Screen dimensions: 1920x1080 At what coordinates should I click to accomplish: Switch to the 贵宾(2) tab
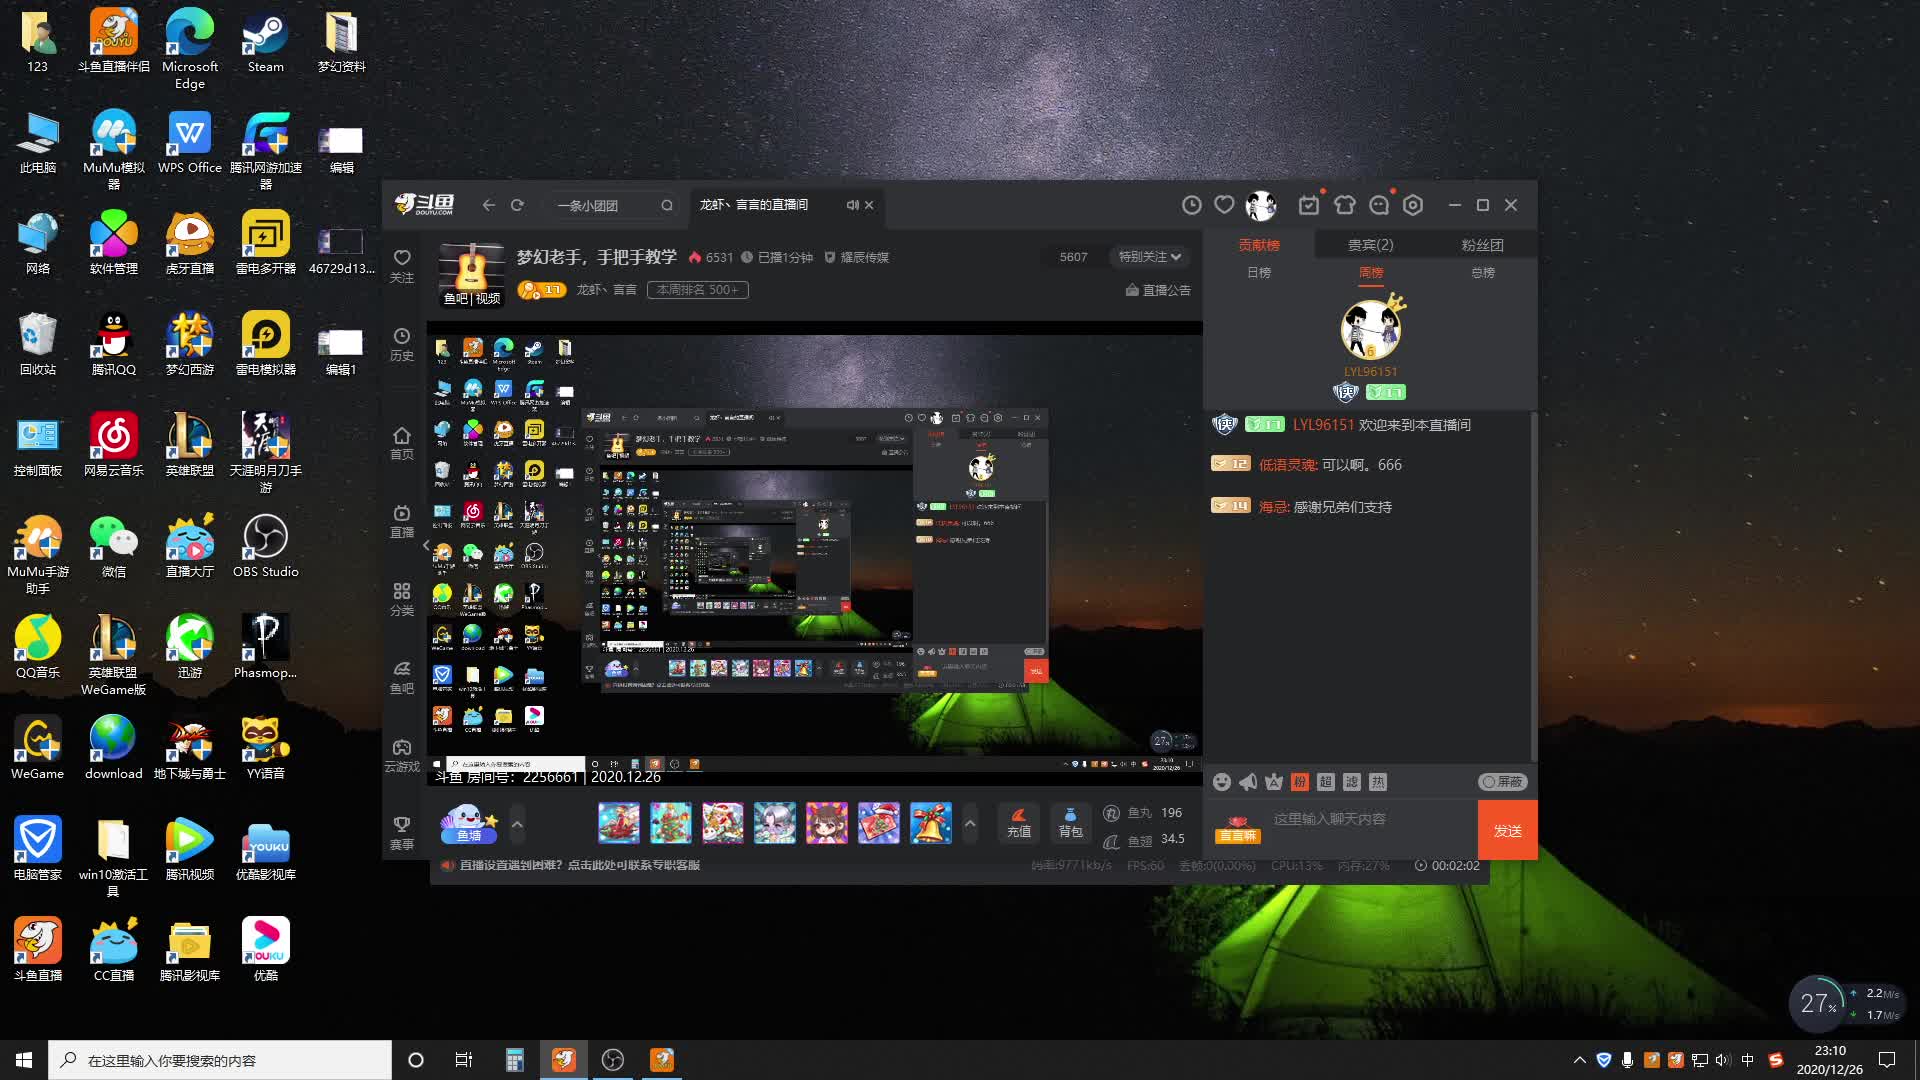pyautogui.click(x=1370, y=245)
